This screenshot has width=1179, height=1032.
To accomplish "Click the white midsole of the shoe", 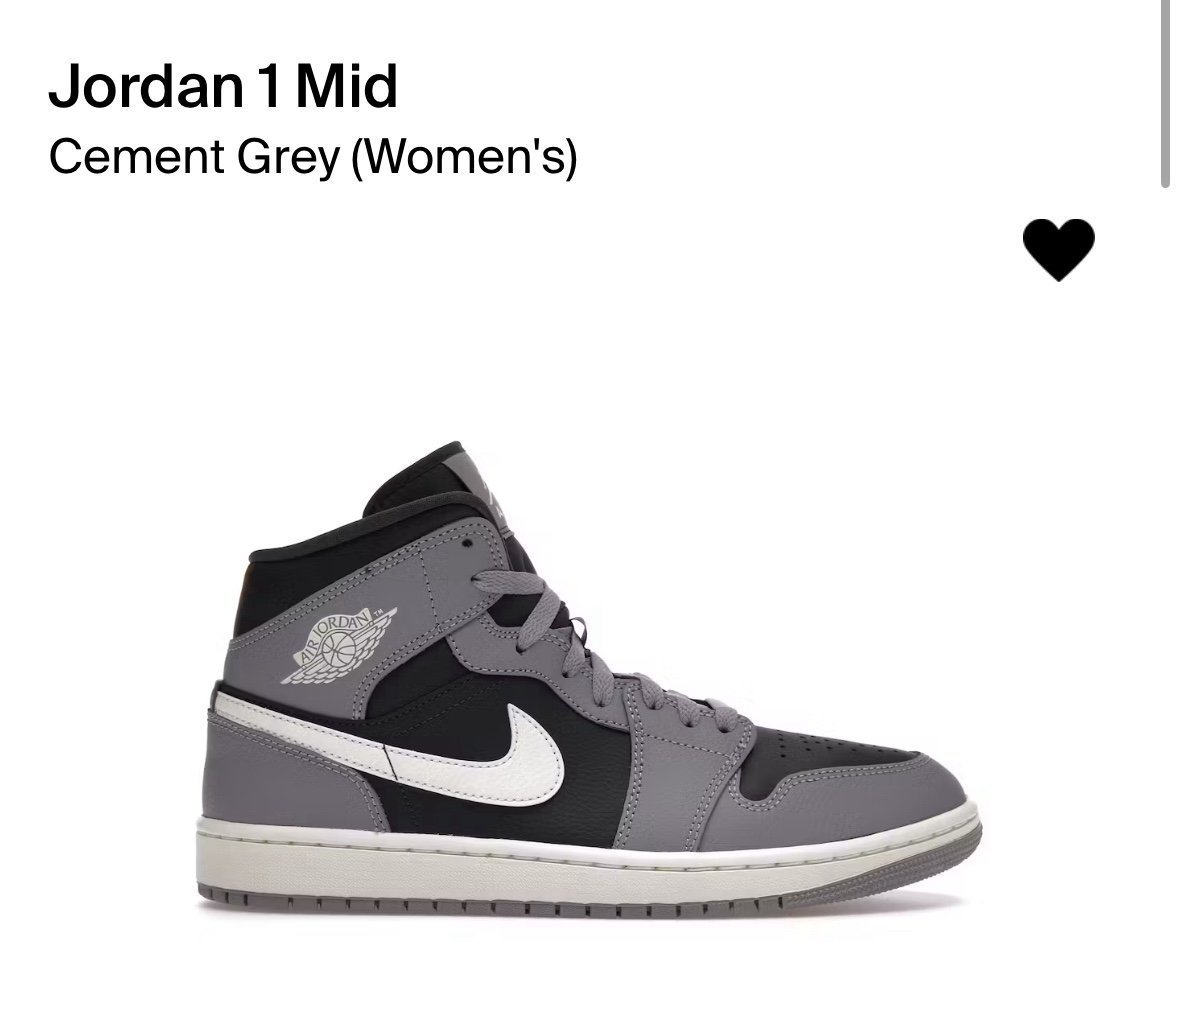I will point(586,857).
